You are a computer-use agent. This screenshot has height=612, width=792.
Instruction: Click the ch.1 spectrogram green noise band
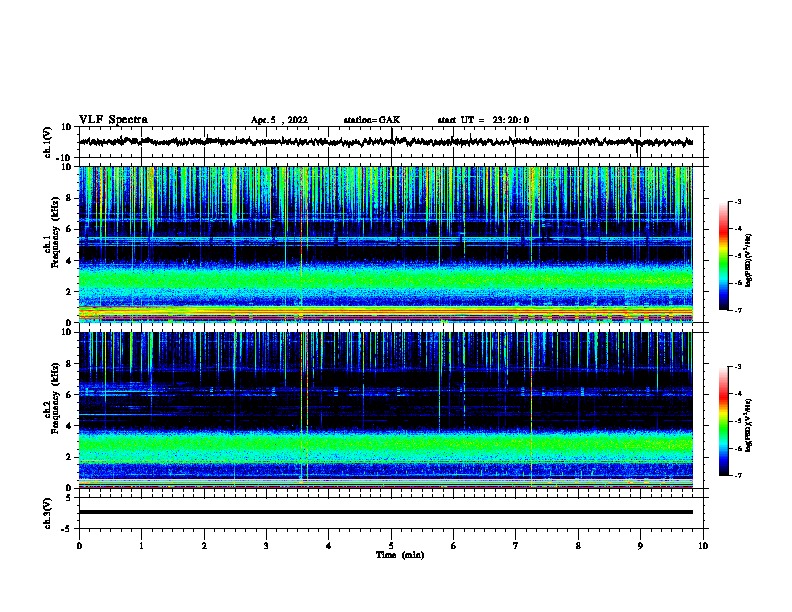click(386, 279)
